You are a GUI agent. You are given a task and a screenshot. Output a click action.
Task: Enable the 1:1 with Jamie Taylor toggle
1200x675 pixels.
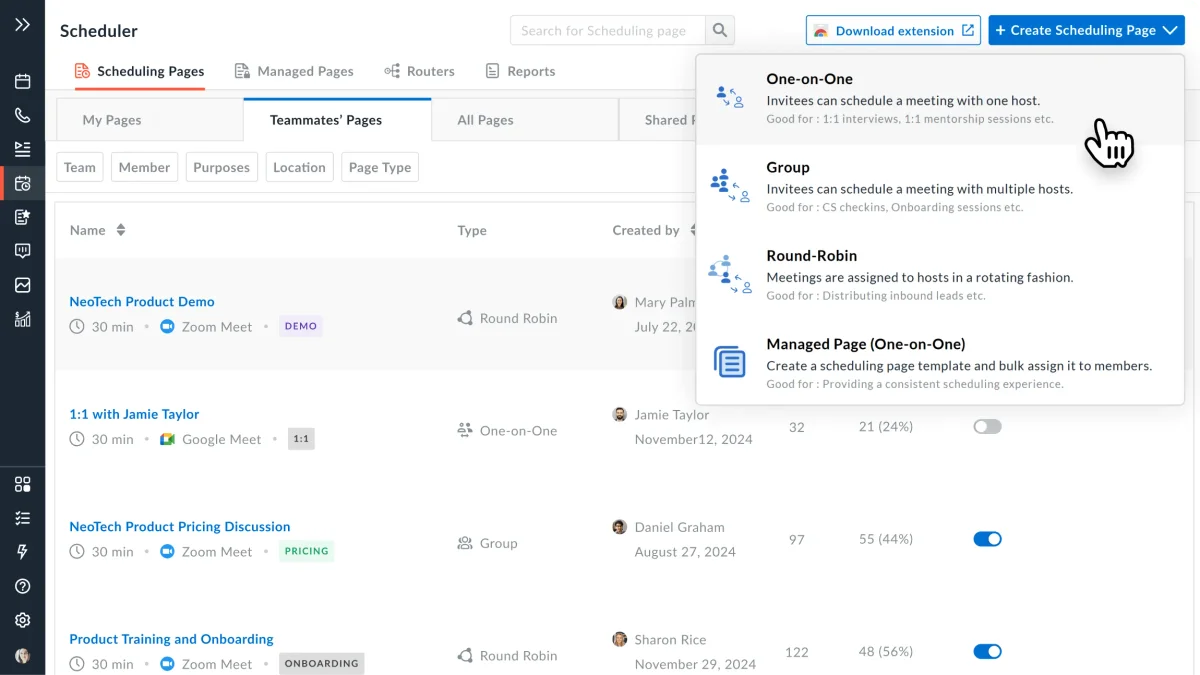(987, 427)
